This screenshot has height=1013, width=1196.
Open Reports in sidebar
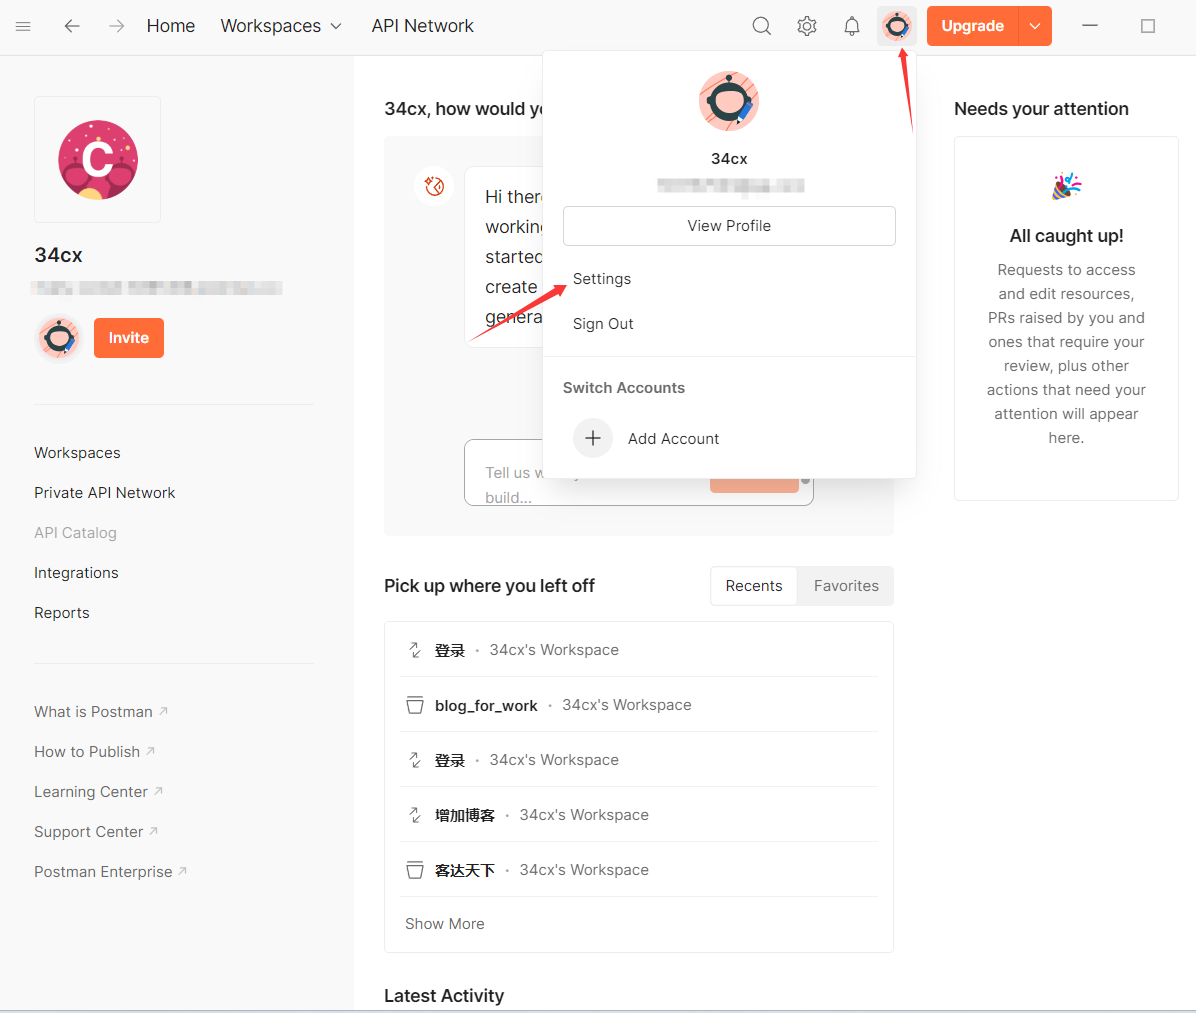(62, 613)
